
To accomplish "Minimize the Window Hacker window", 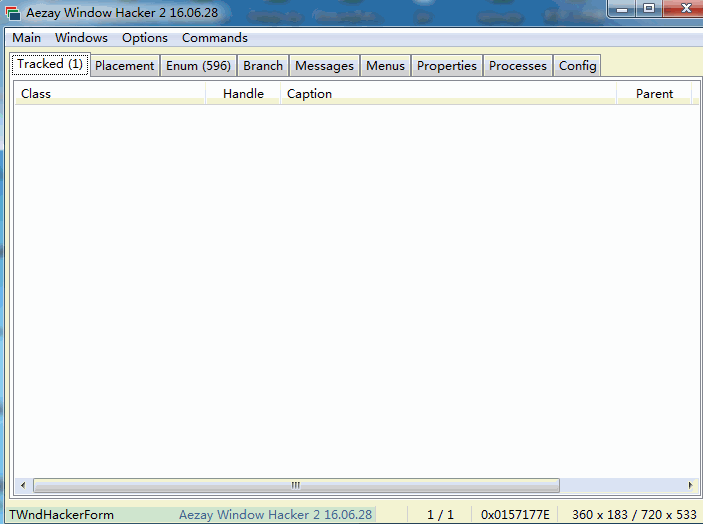I will pyautogui.click(x=621, y=9).
